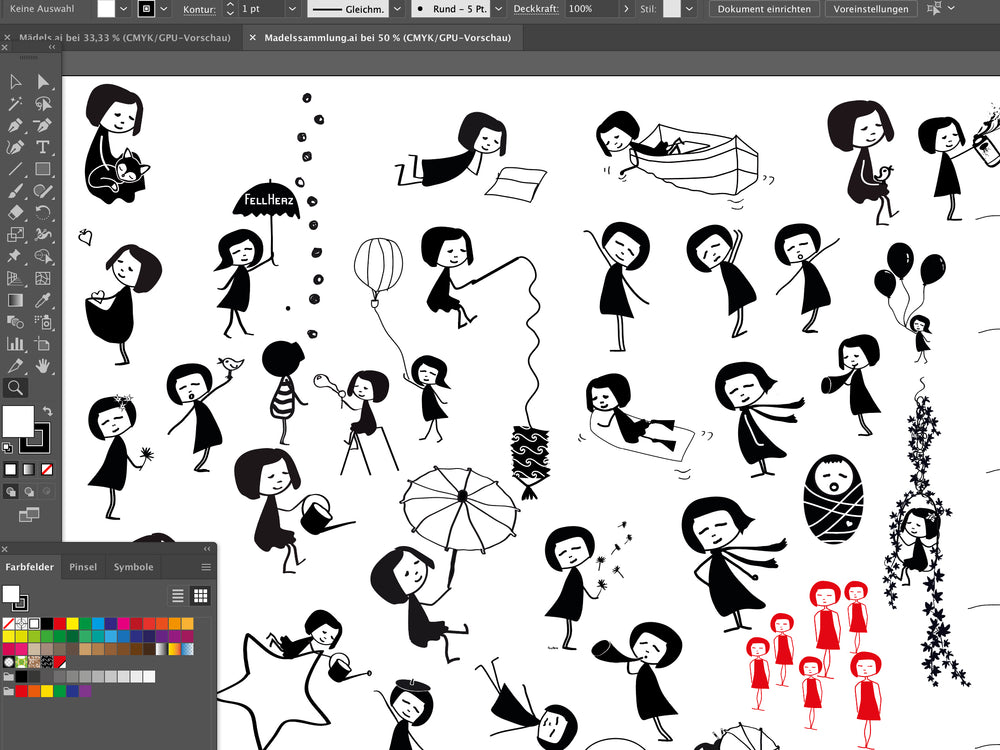
Task: Click the Dokument einrichten button
Action: point(764,9)
